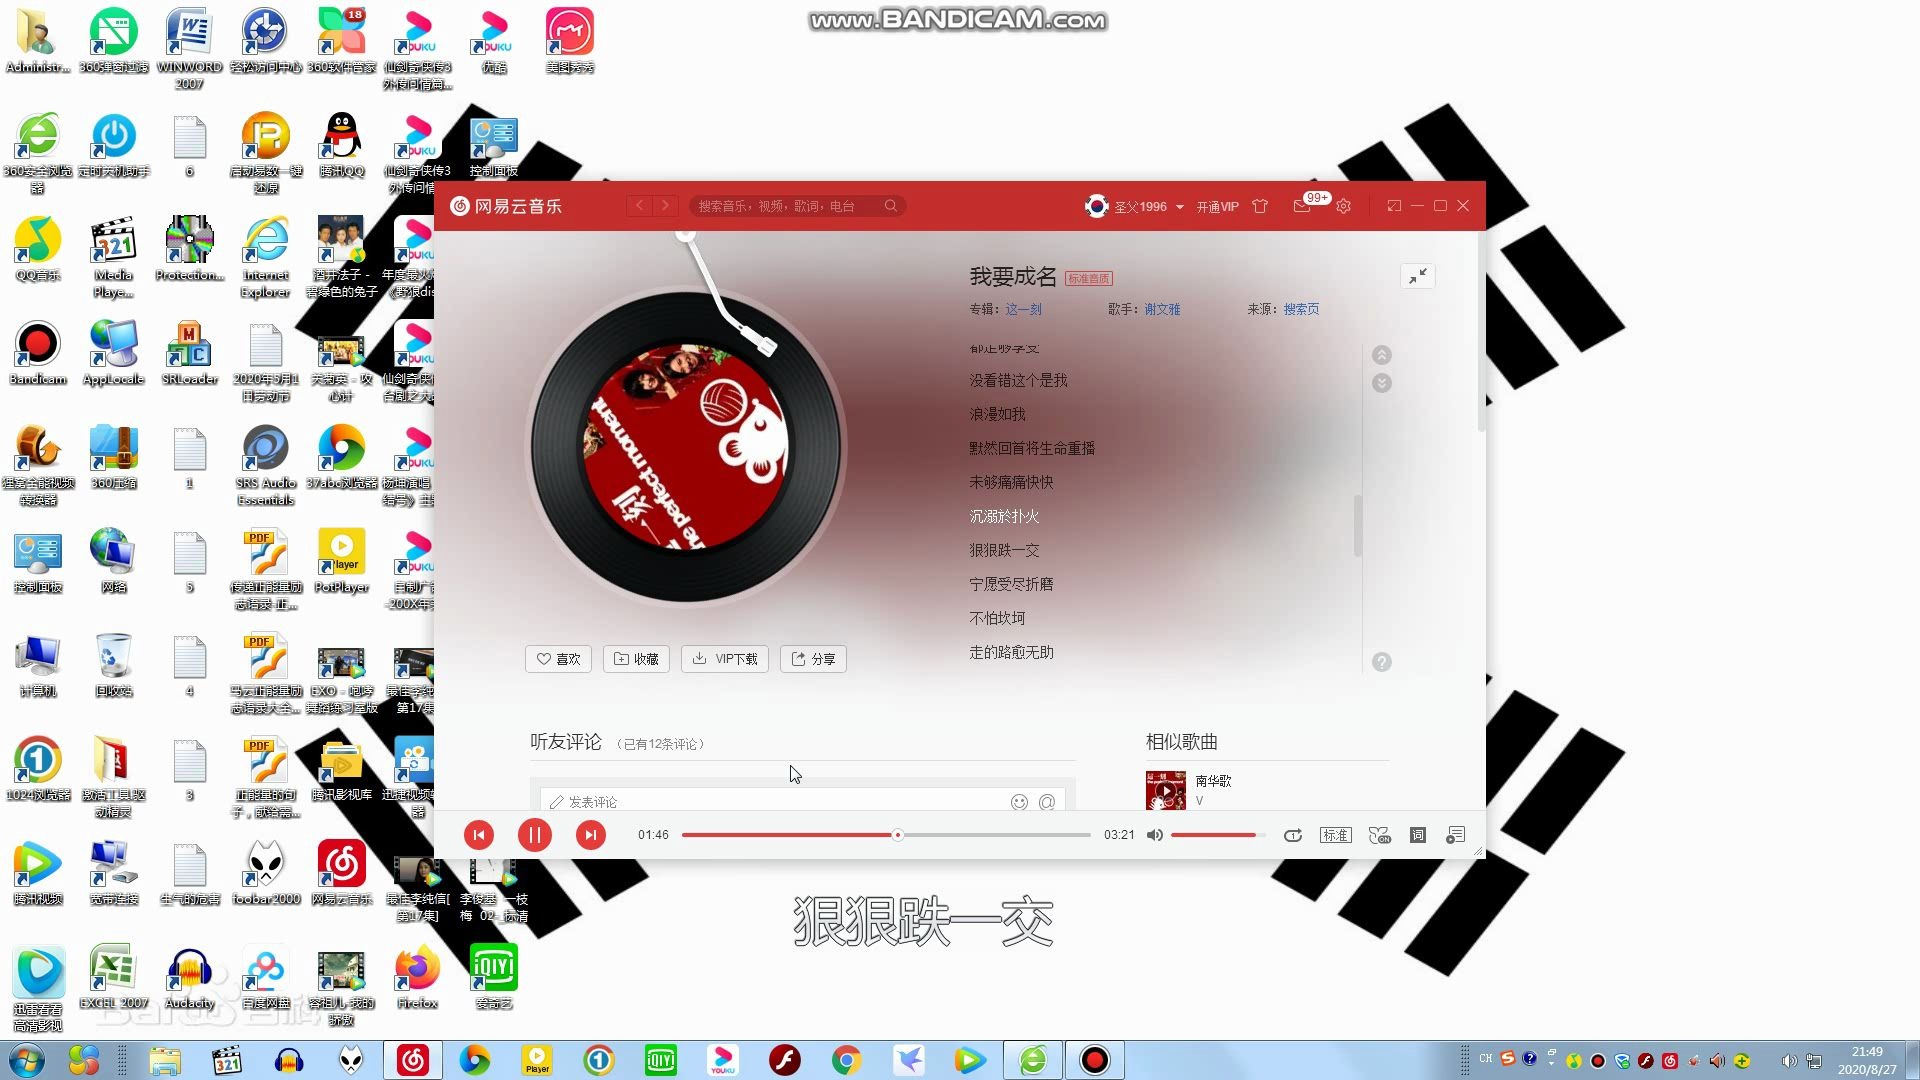Click Windows Start button
The width and height of the screenshot is (1920, 1080).
coord(27,1060)
